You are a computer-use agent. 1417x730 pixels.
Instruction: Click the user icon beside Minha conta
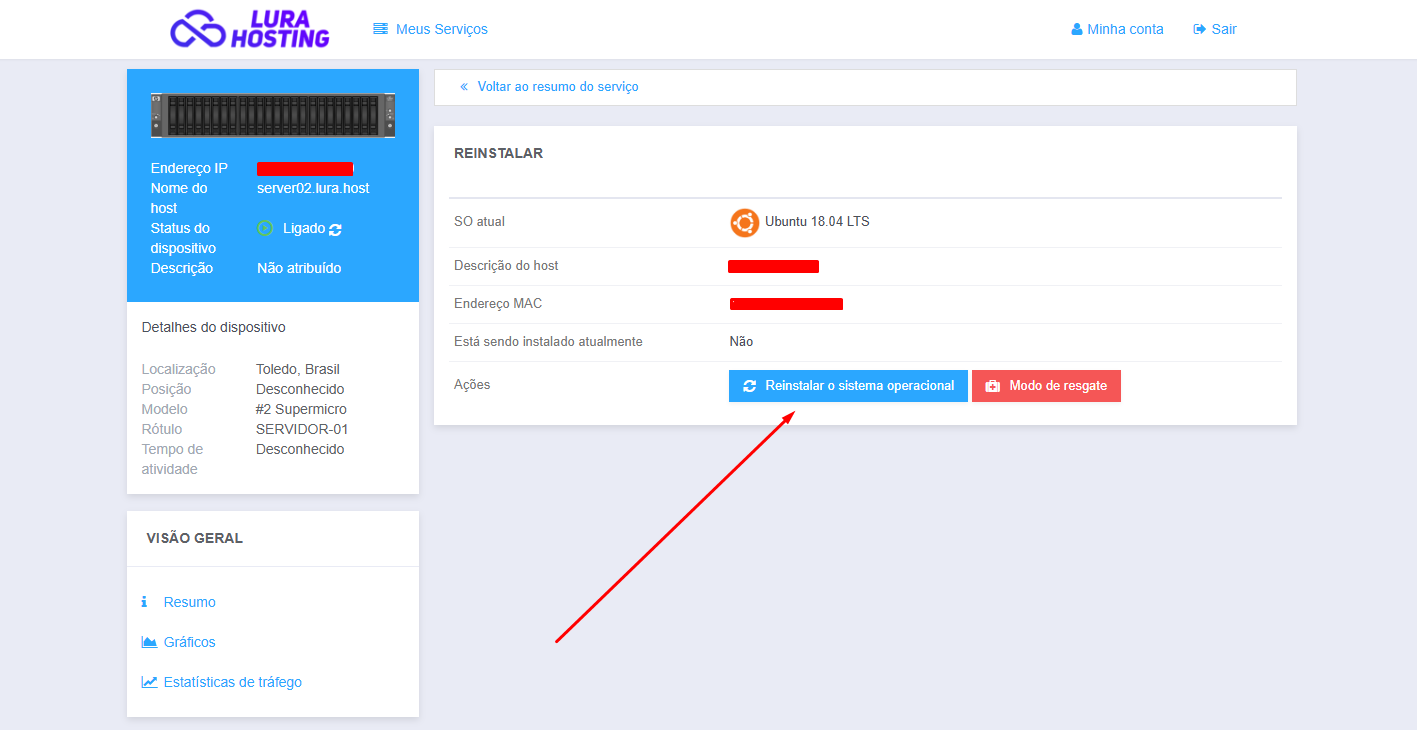(1077, 29)
